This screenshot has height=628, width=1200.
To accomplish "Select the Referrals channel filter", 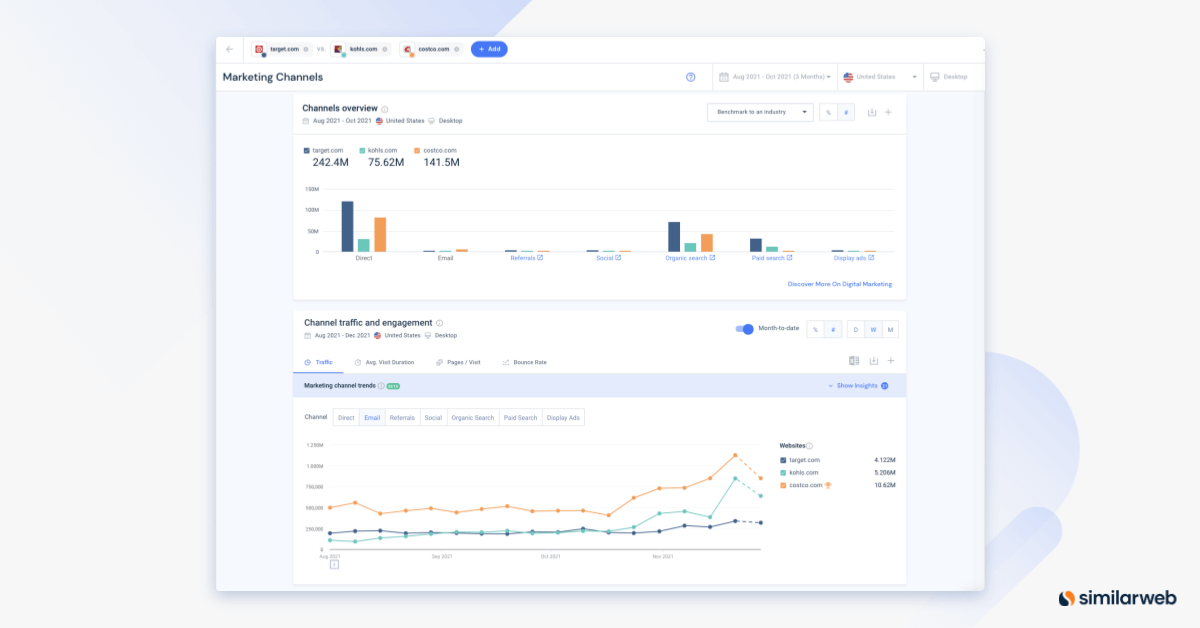I will point(402,417).
